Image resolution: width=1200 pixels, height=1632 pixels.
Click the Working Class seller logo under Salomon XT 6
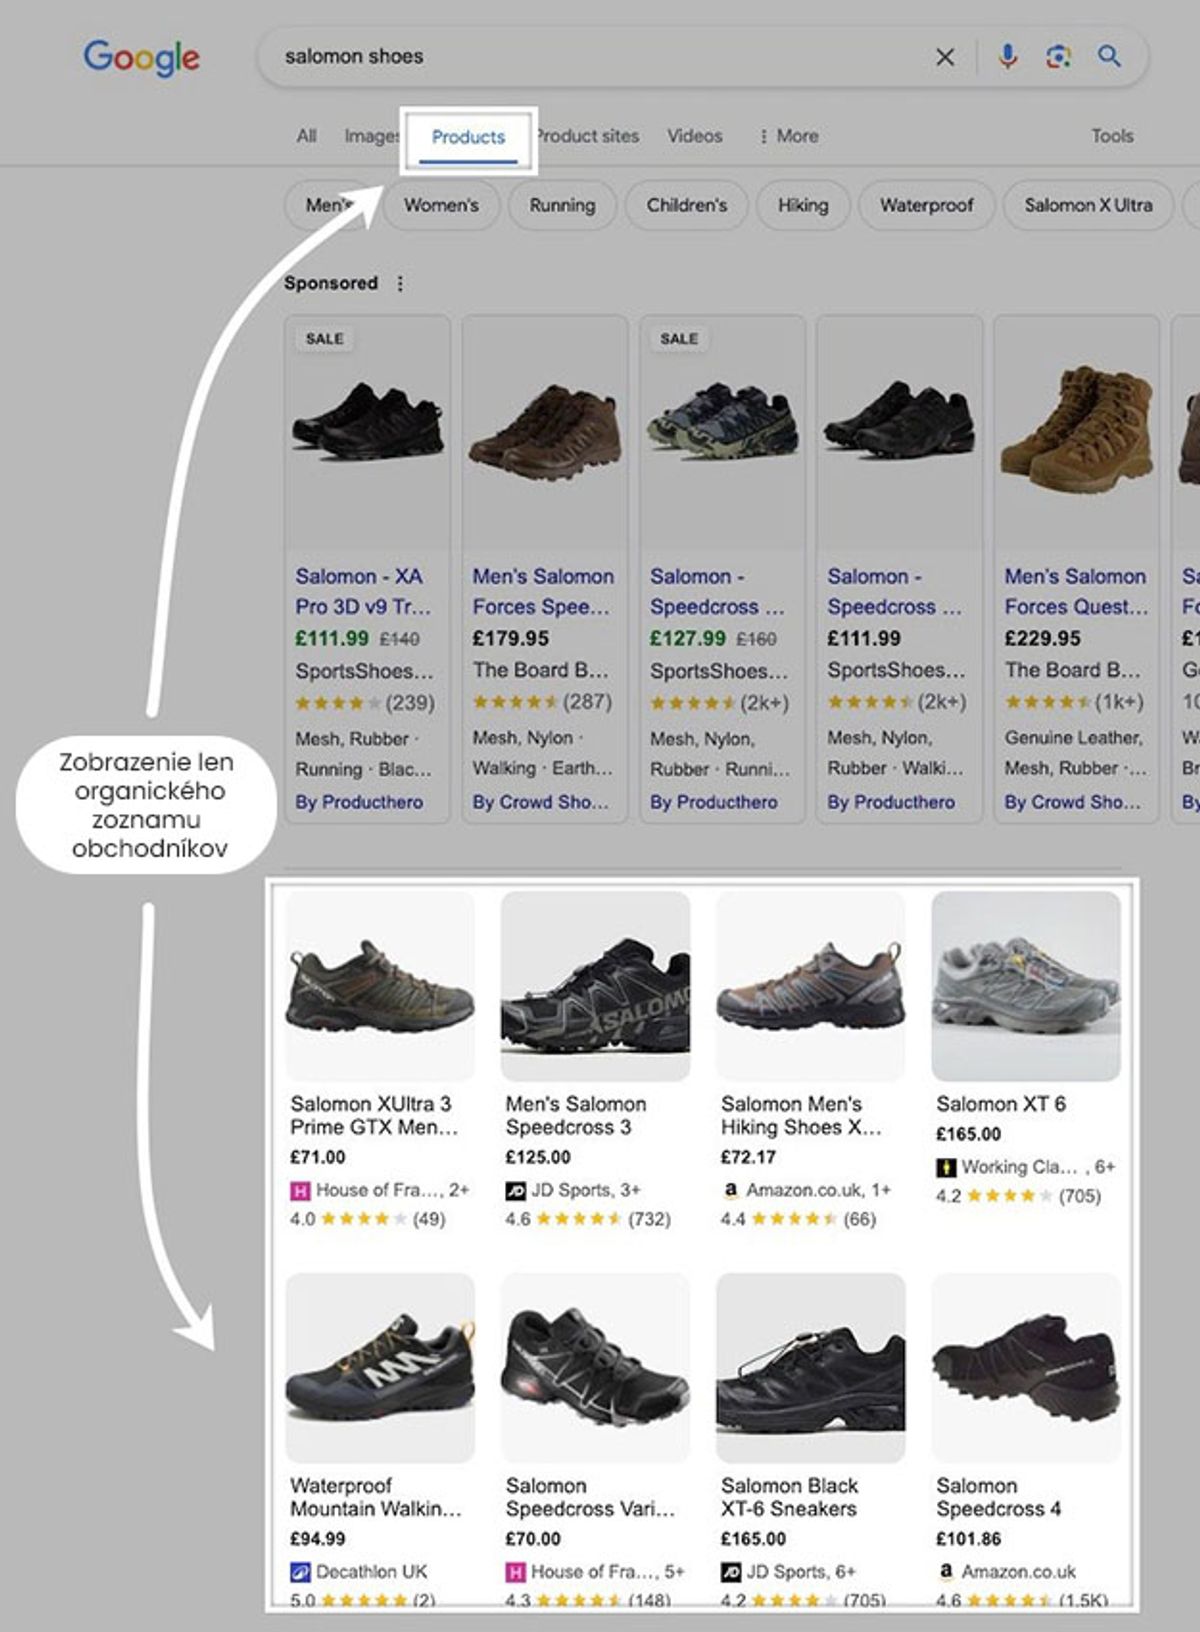point(945,1167)
